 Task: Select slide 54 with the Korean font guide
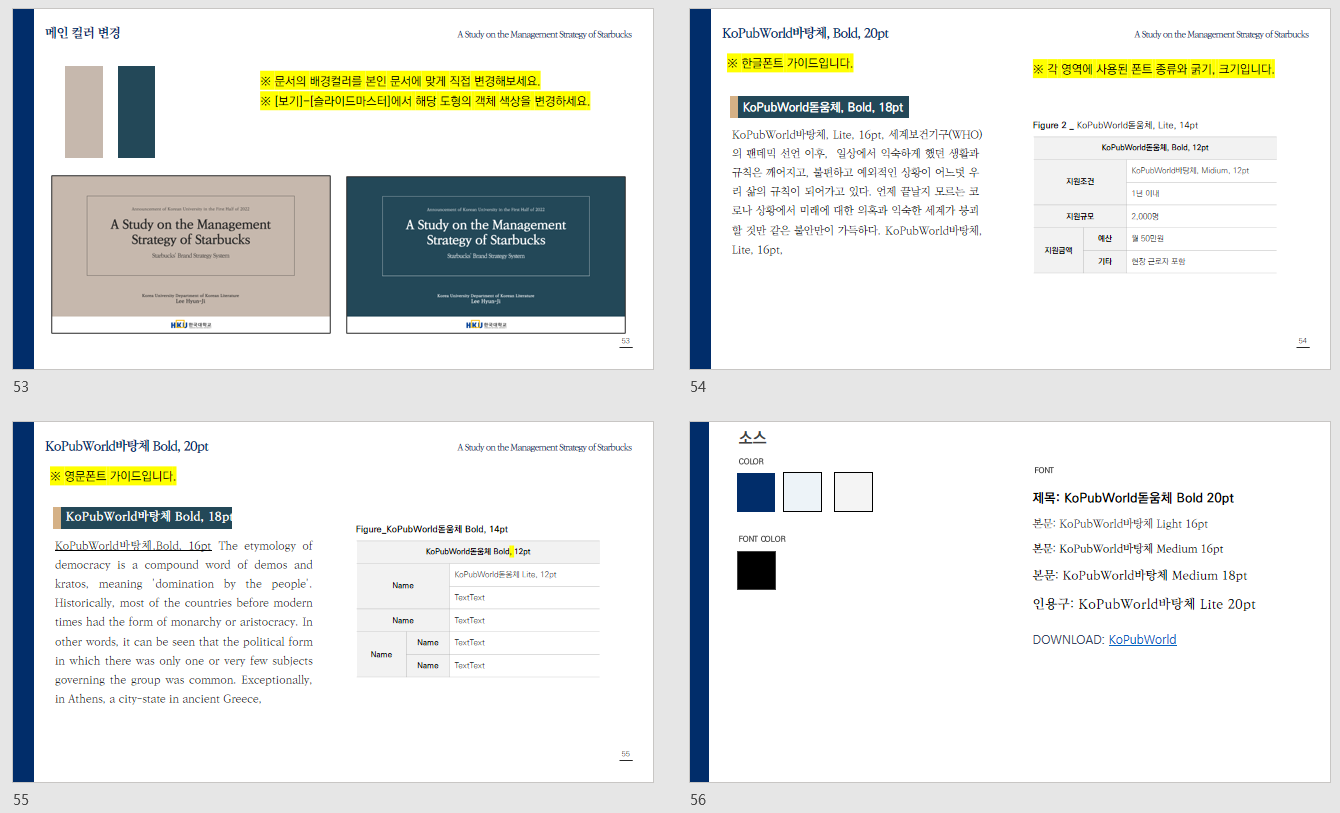[1010, 189]
